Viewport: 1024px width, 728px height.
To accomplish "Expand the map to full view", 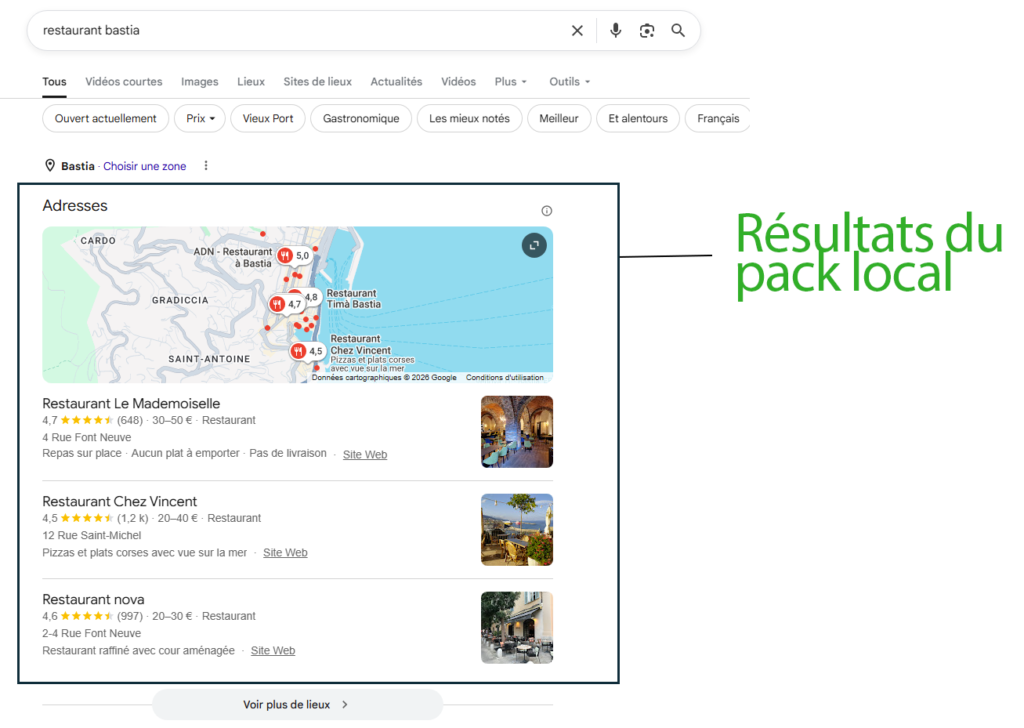I will pyautogui.click(x=534, y=245).
